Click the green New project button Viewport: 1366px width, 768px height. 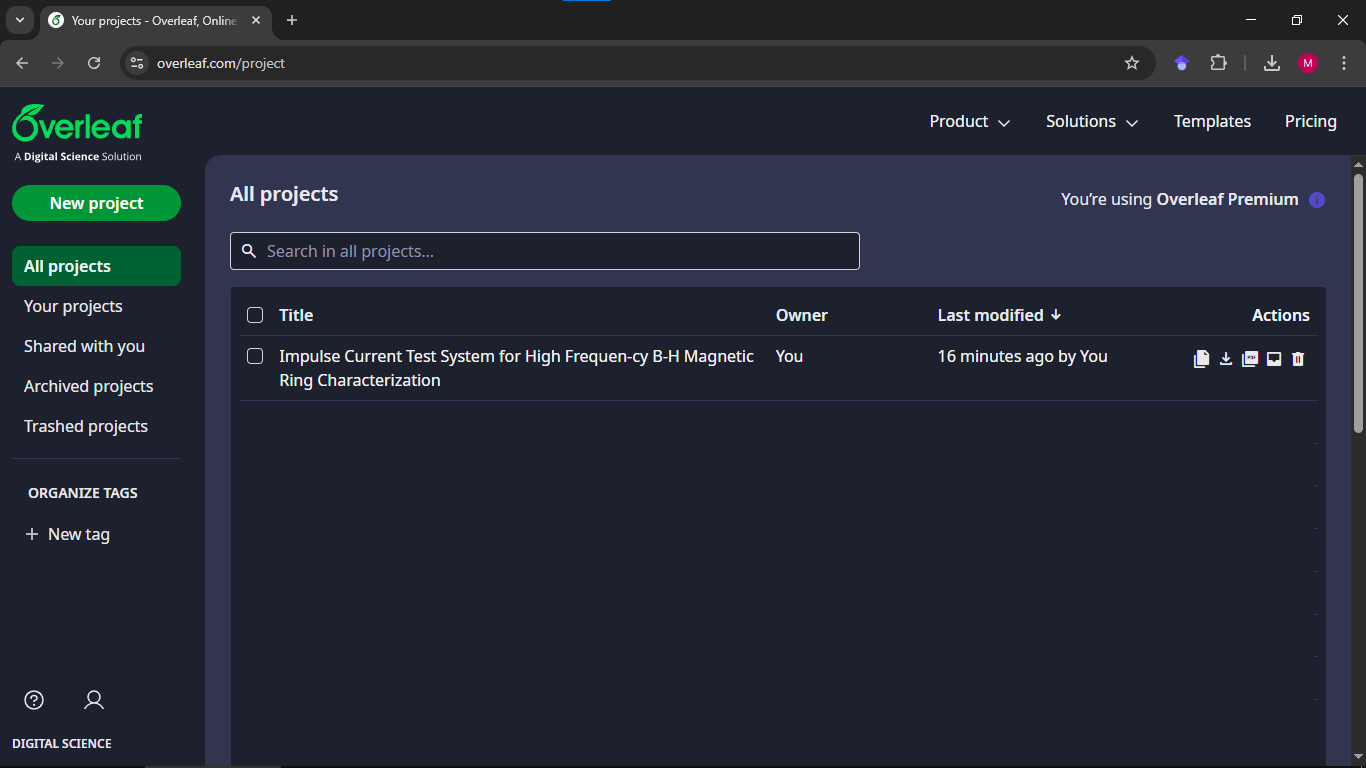[96, 203]
